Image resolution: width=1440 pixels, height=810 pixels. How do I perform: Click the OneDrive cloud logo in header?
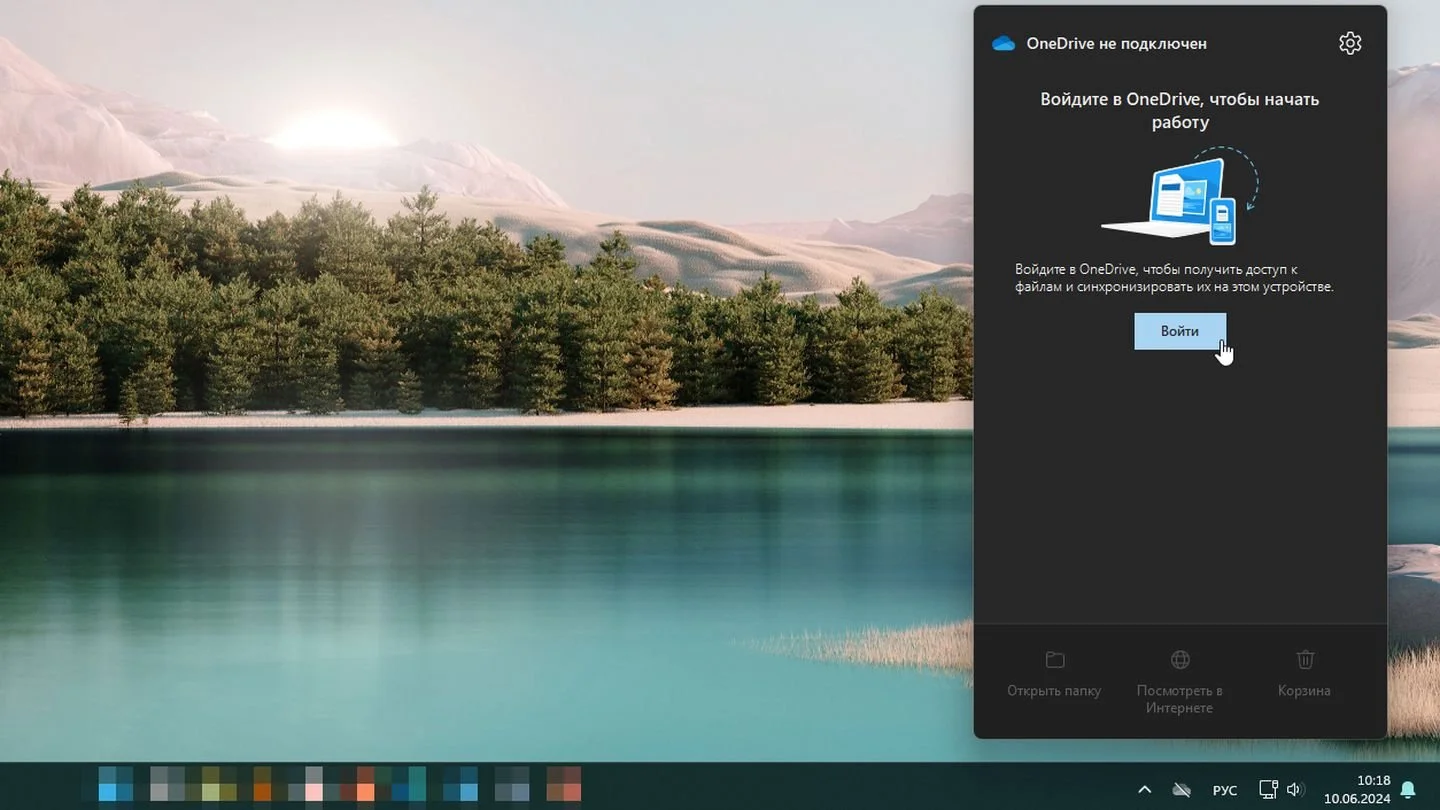pyautogui.click(x=1003, y=44)
